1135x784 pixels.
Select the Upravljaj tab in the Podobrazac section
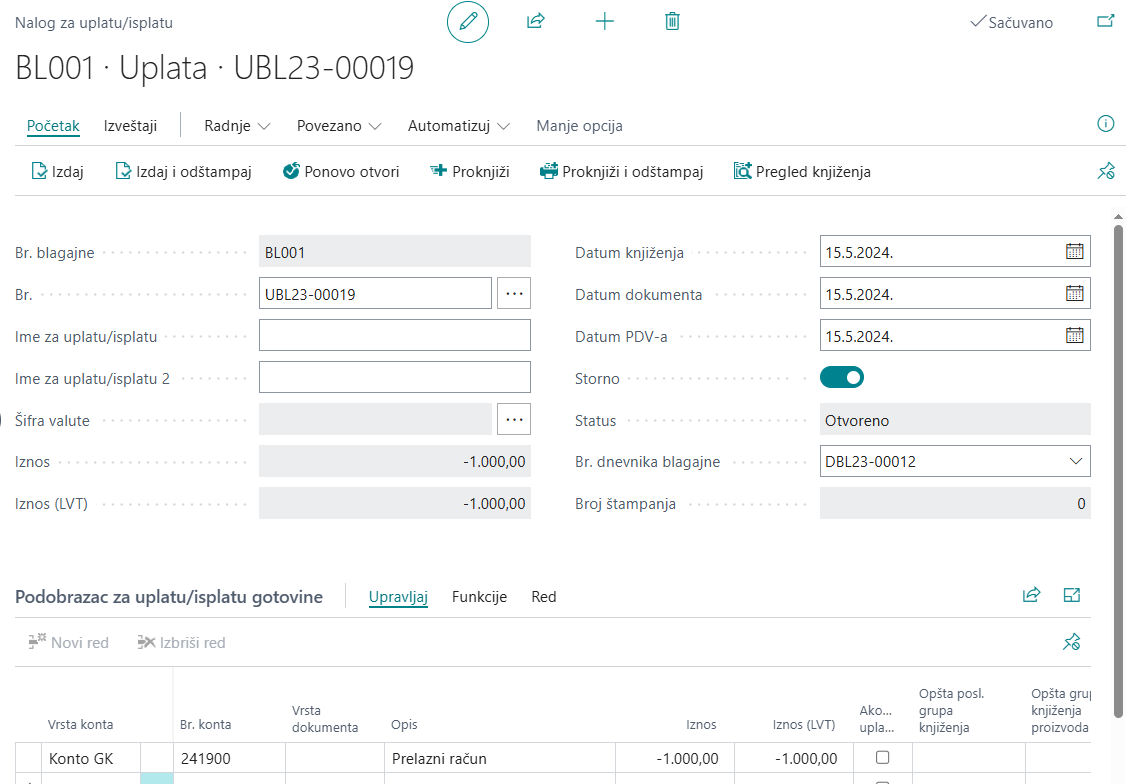(398, 597)
